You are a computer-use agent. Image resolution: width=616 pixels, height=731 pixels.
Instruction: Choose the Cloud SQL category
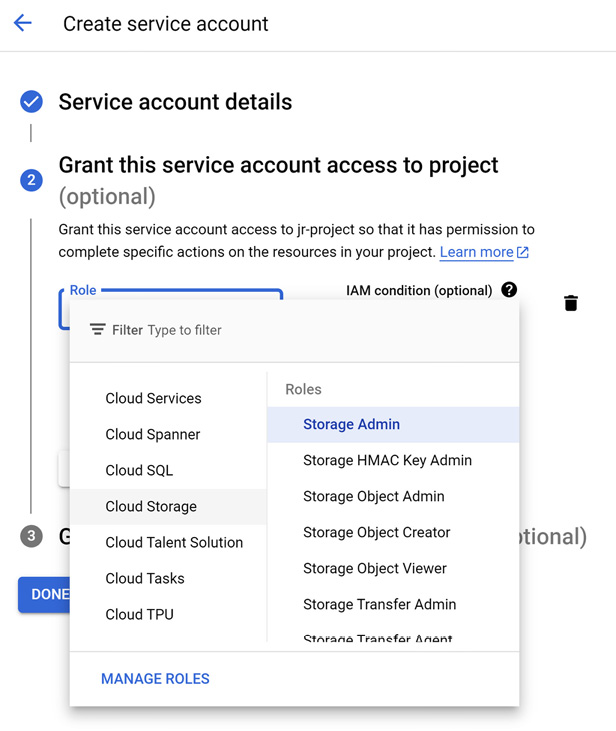(139, 470)
